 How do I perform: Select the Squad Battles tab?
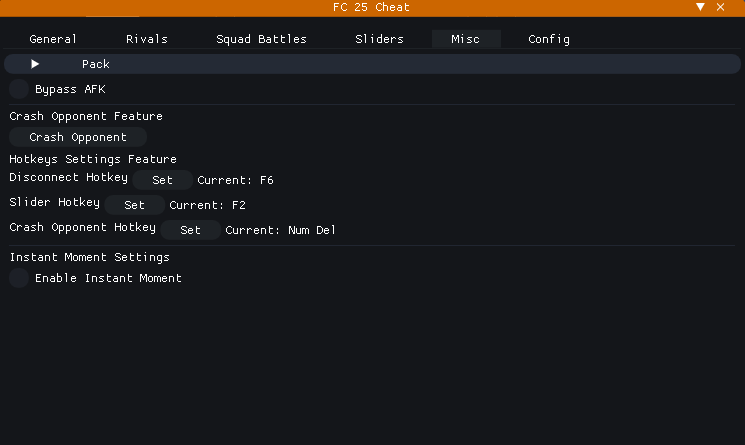click(x=261, y=40)
